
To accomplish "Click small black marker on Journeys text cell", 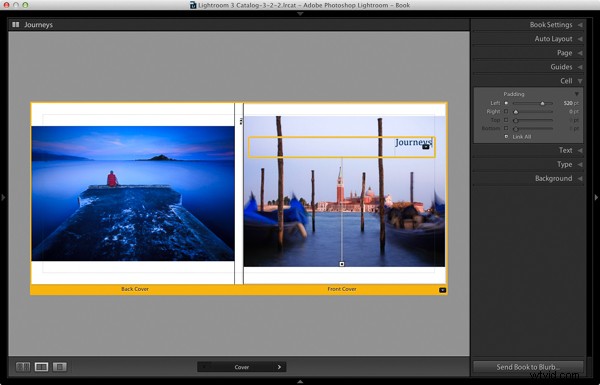I will click(426, 147).
